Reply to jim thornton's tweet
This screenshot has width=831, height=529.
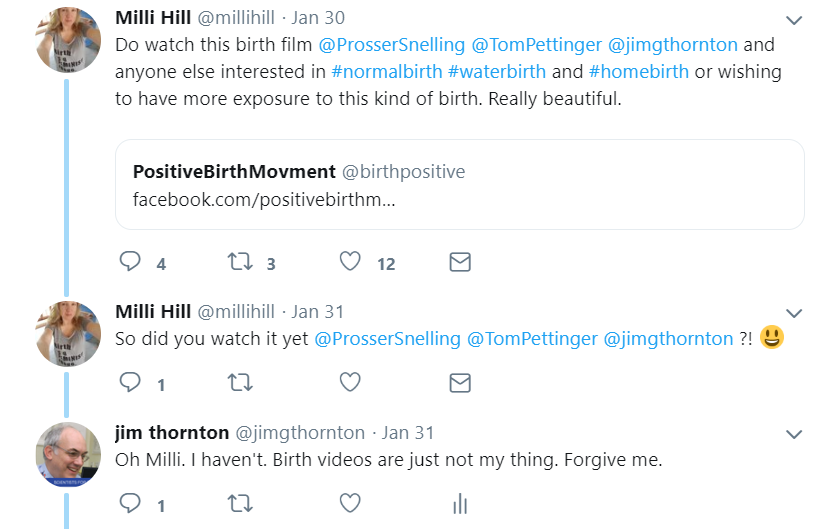tap(130, 502)
